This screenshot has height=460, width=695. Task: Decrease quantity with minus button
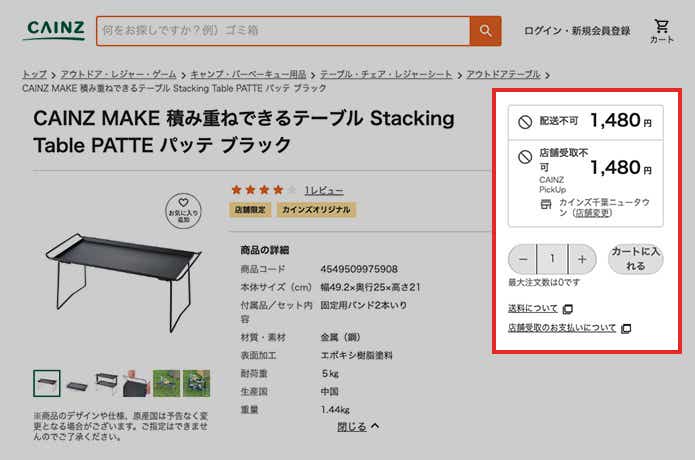523,259
